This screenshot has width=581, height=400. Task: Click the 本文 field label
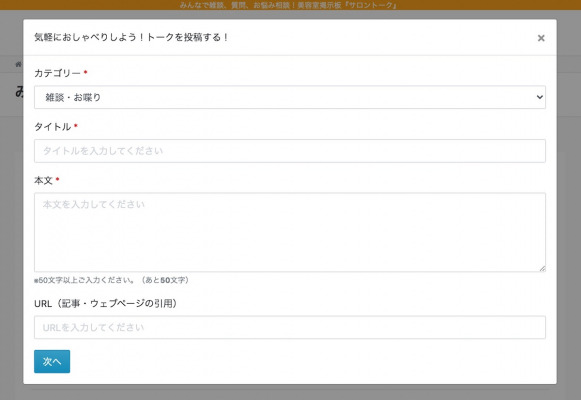[x=43, y=180]
